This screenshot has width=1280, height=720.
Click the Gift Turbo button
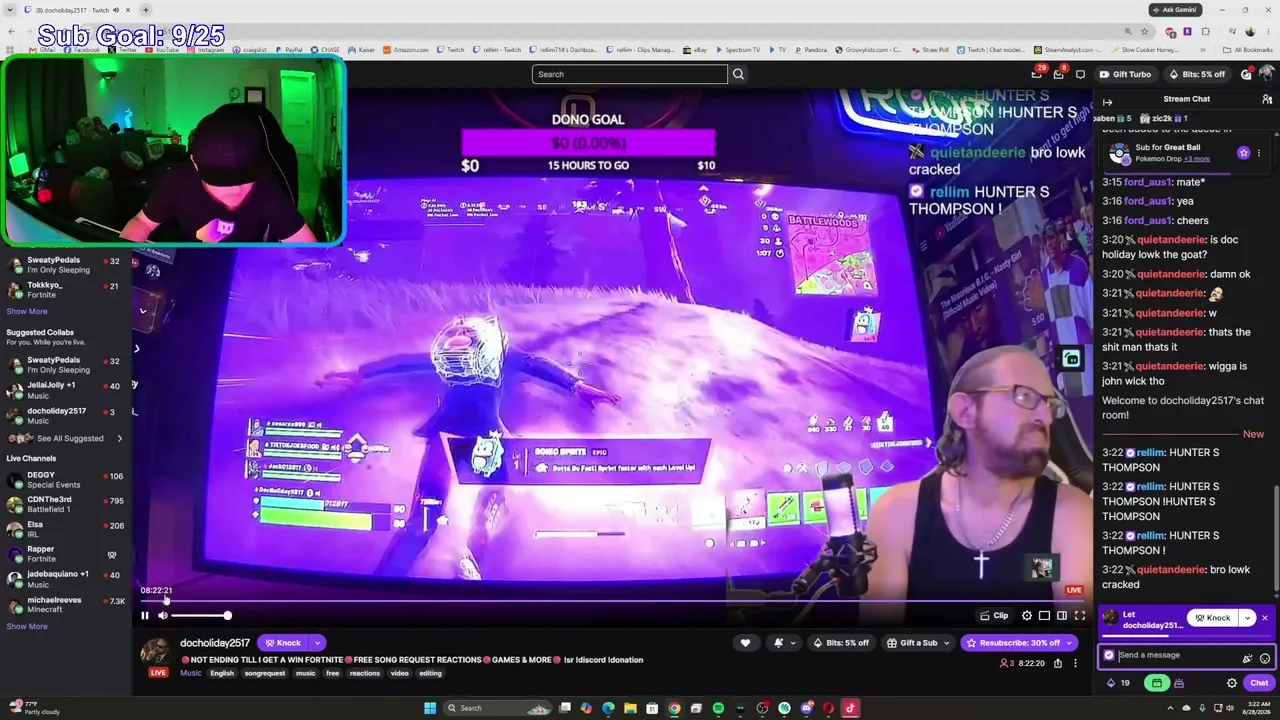pos(1125,74)
